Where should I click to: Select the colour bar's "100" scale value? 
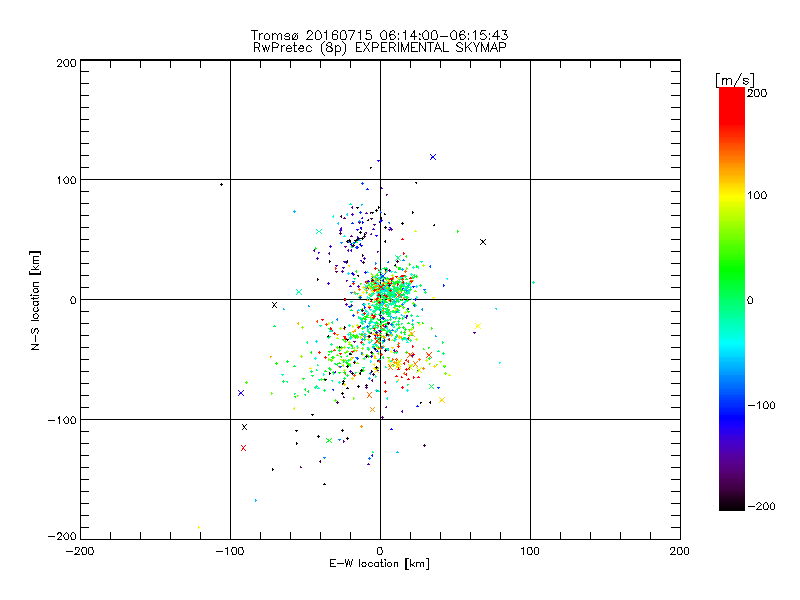(x=757, y=195)
